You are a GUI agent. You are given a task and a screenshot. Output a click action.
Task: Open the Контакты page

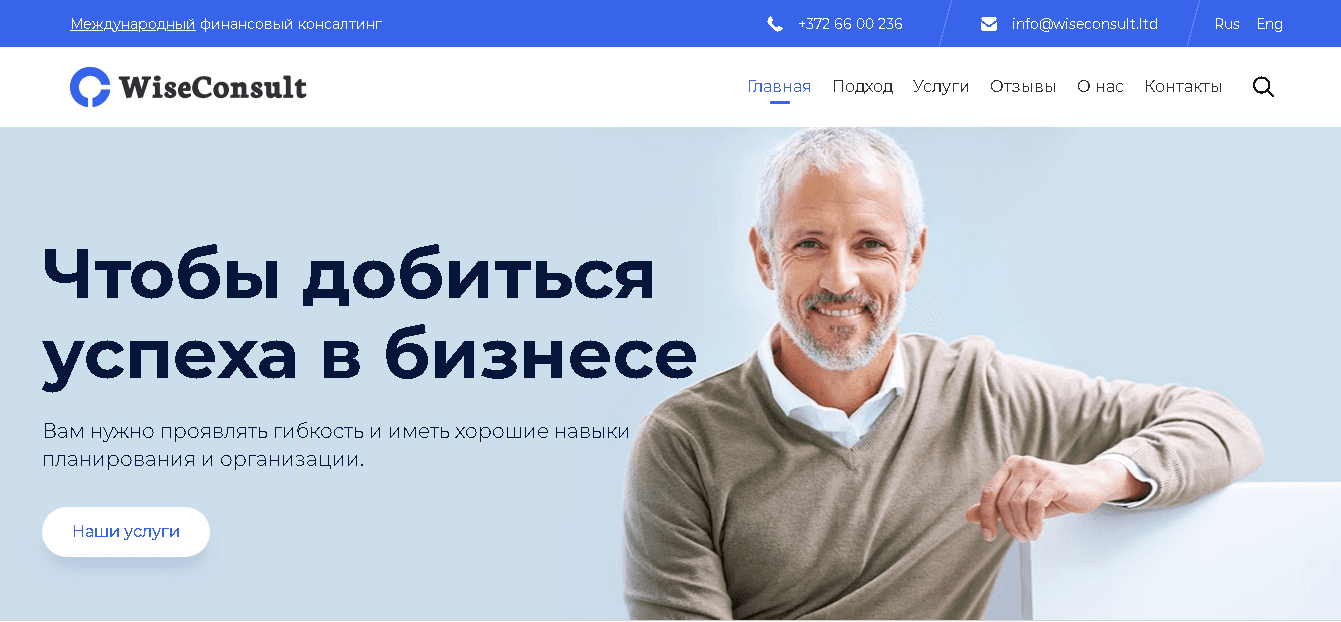coord(1183,87)
